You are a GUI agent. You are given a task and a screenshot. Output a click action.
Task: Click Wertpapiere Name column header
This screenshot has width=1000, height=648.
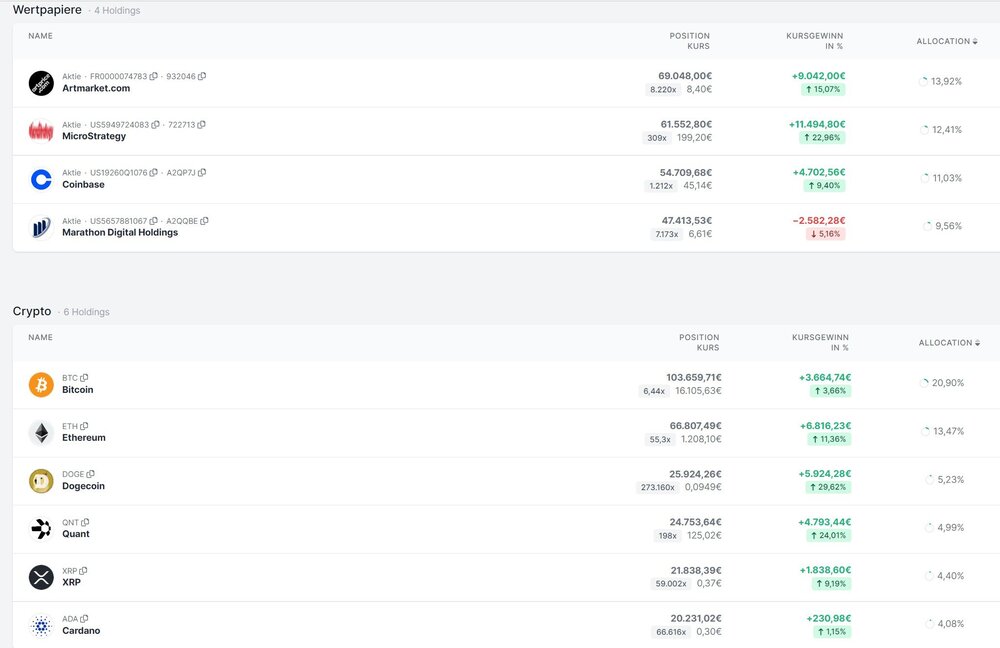pyautogui.click(x=40, y=36)
